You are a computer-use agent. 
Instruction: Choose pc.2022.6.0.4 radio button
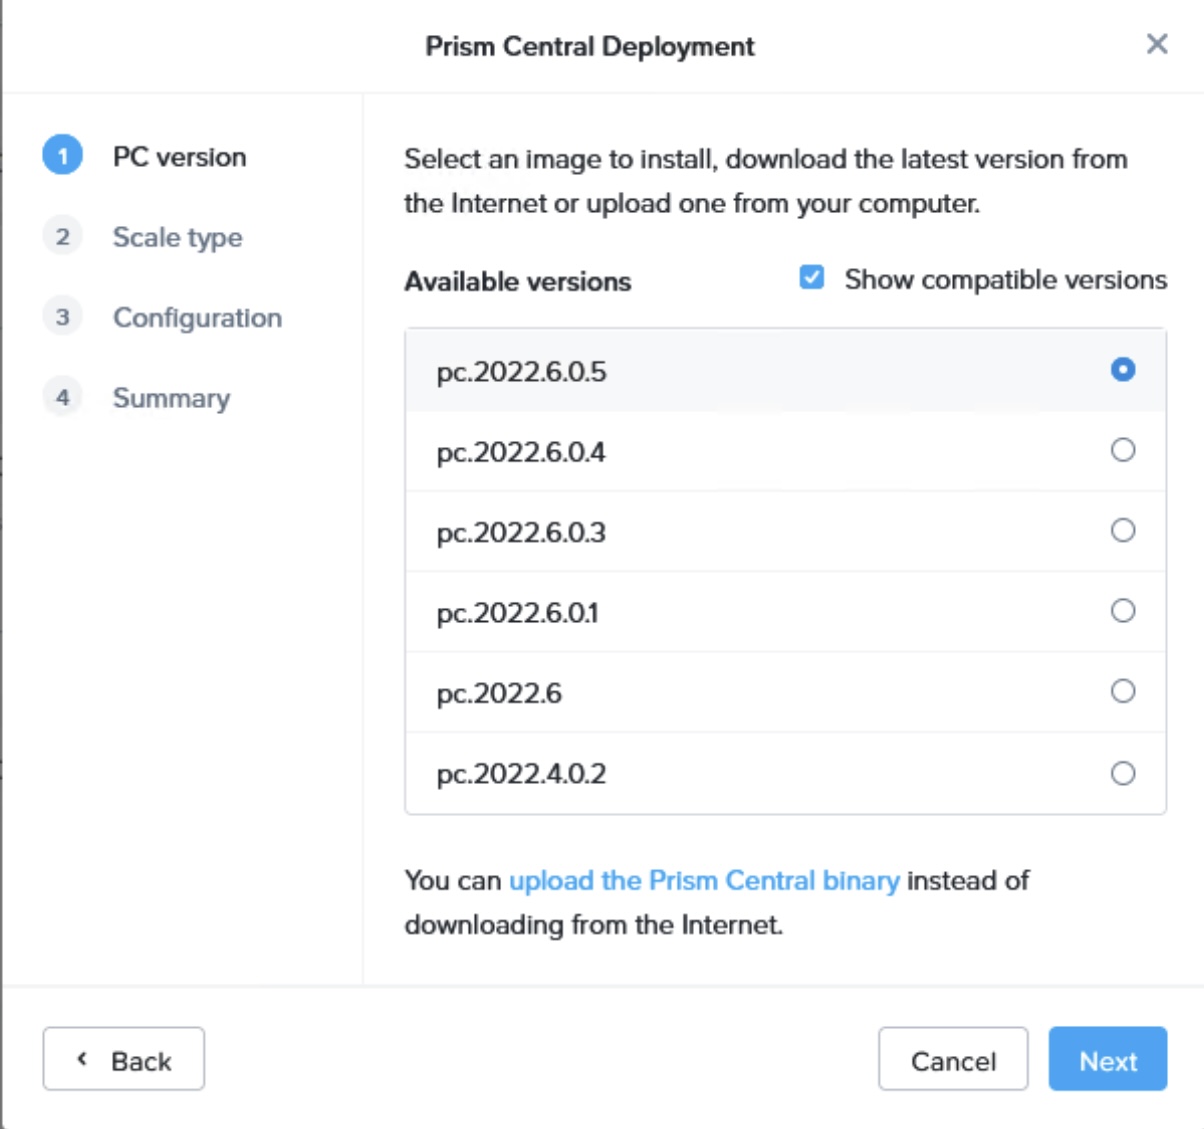coord(1122,450)
